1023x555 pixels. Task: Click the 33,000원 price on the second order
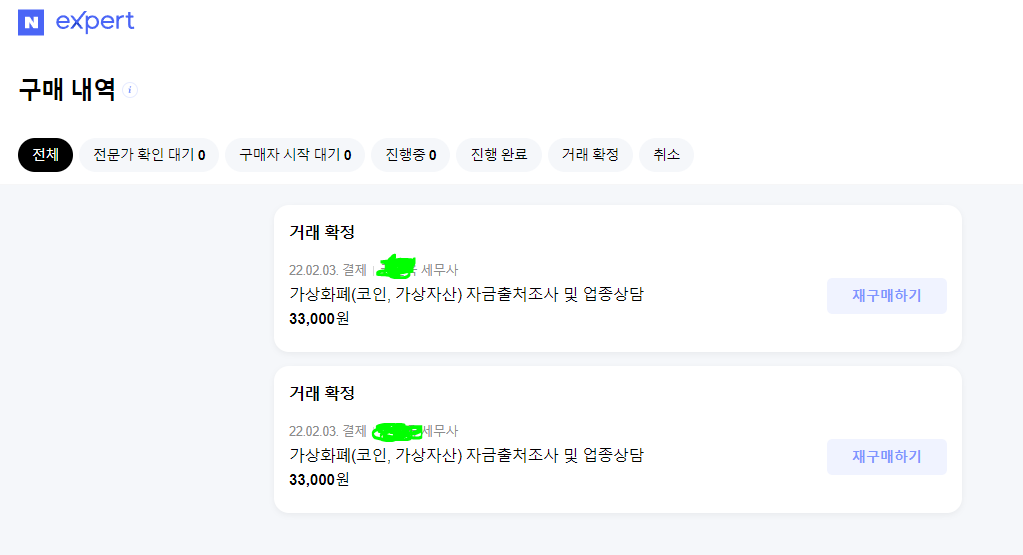(319, 480)
